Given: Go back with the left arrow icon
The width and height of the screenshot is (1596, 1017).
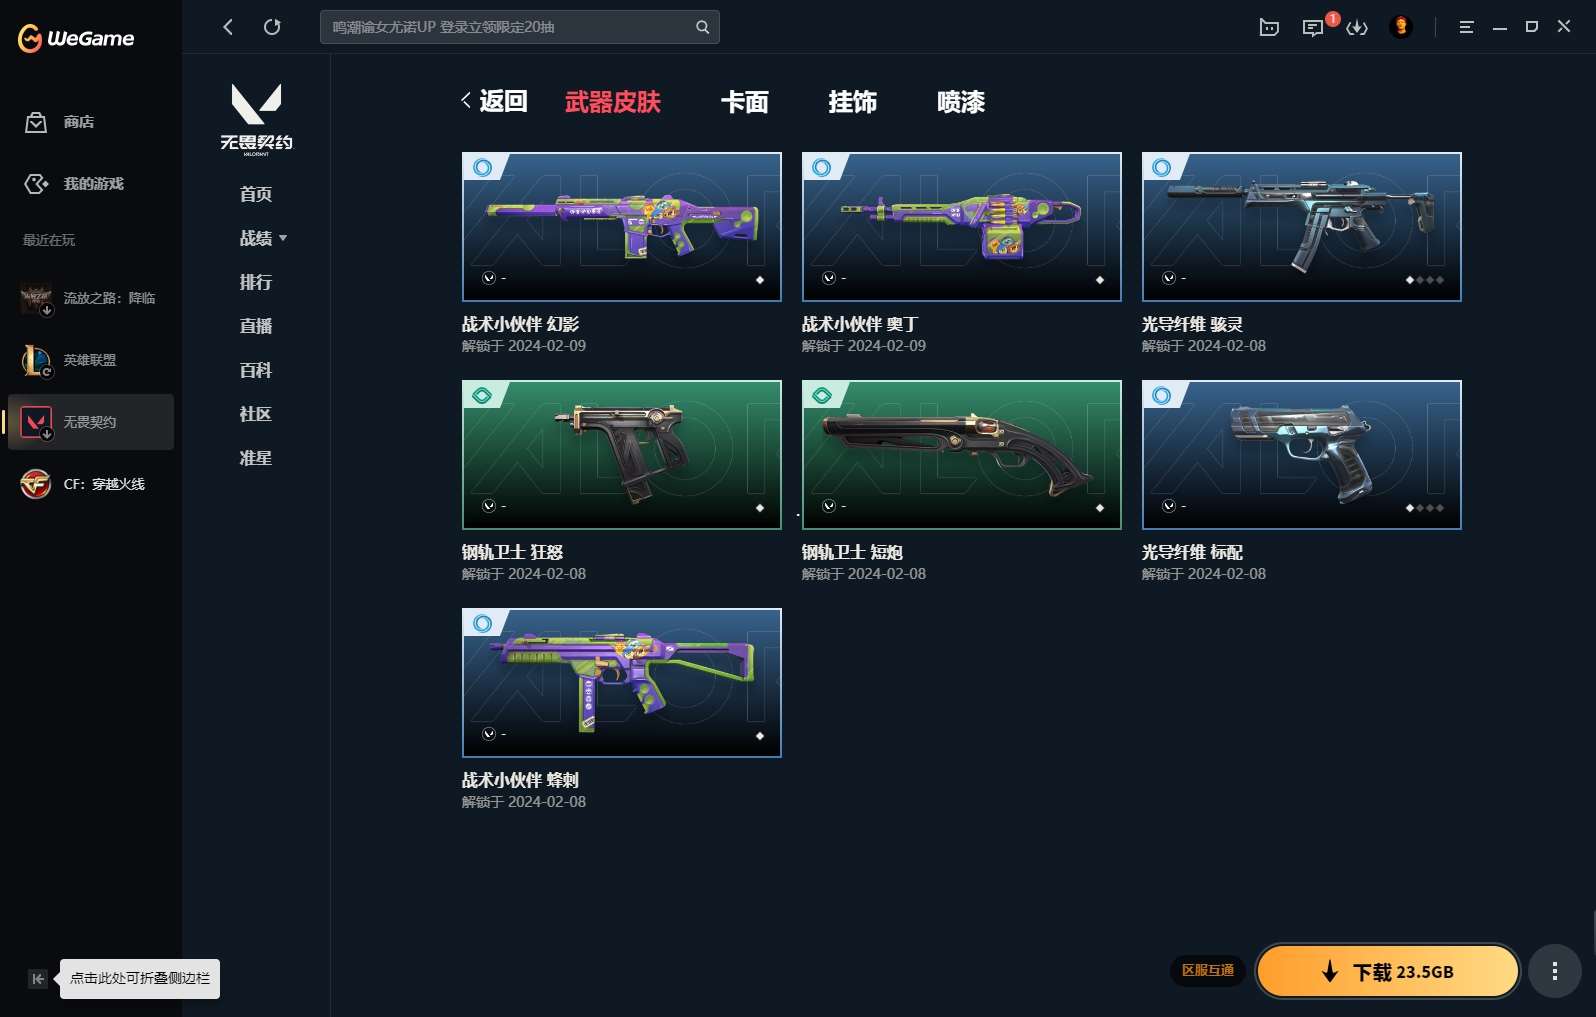Looking at the screenshot, I should [228, 27].
